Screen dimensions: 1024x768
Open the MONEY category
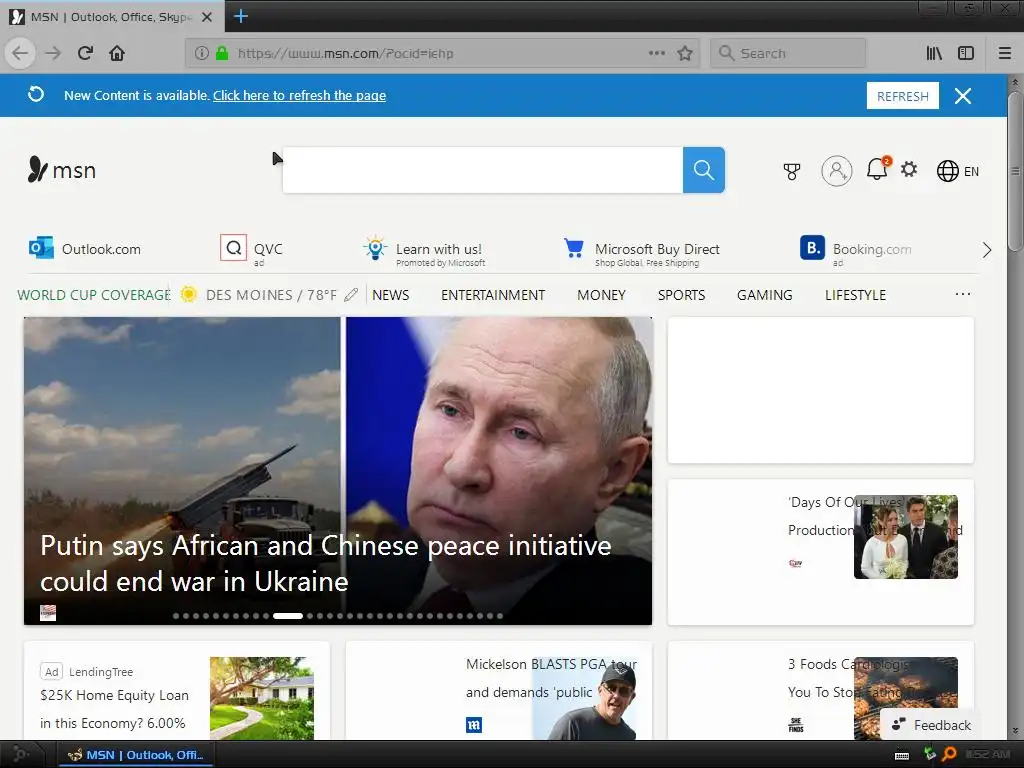pyautogui.click(x=601, y=295)
